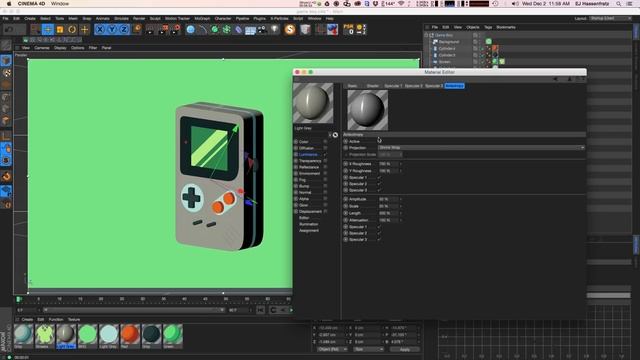
Task: Open Object Manager Tags menu
Action: pos(488,27)
